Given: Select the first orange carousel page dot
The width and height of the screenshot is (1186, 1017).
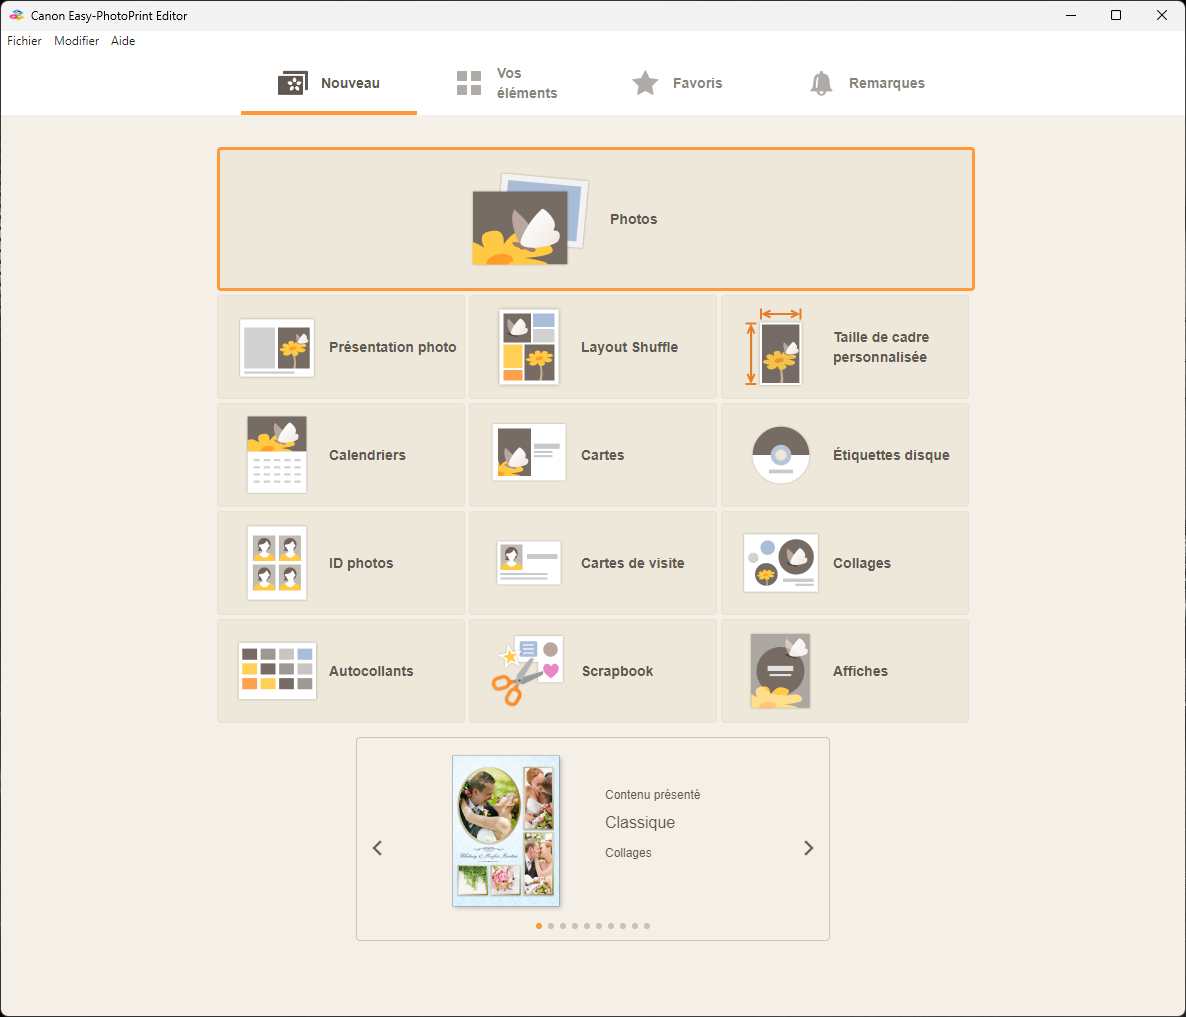Looking at the screenshot, I should pos(539,926).
